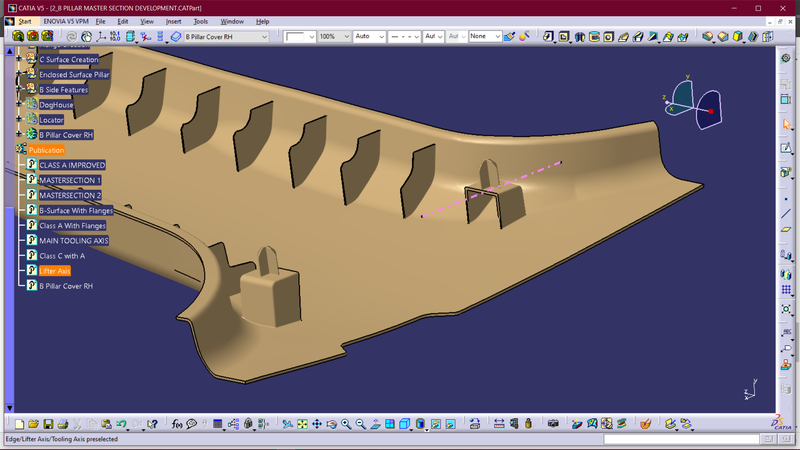
Task: Click the New document icon
Action: click(x=19, y=424)
